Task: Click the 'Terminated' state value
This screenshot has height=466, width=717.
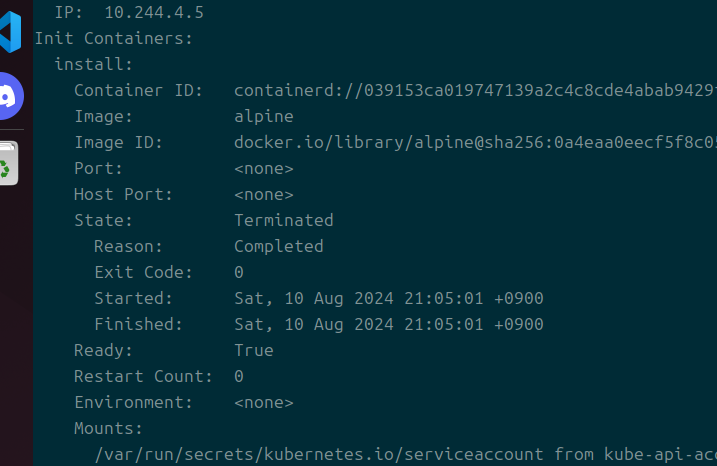Action: point(283,220)
